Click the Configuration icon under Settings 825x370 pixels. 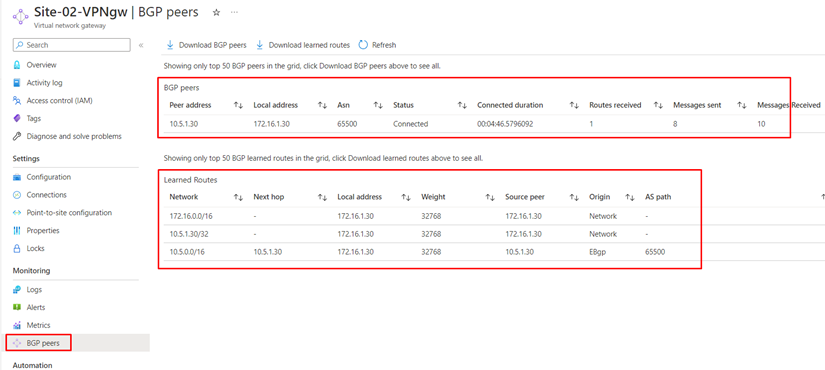(x=17, y=177)
